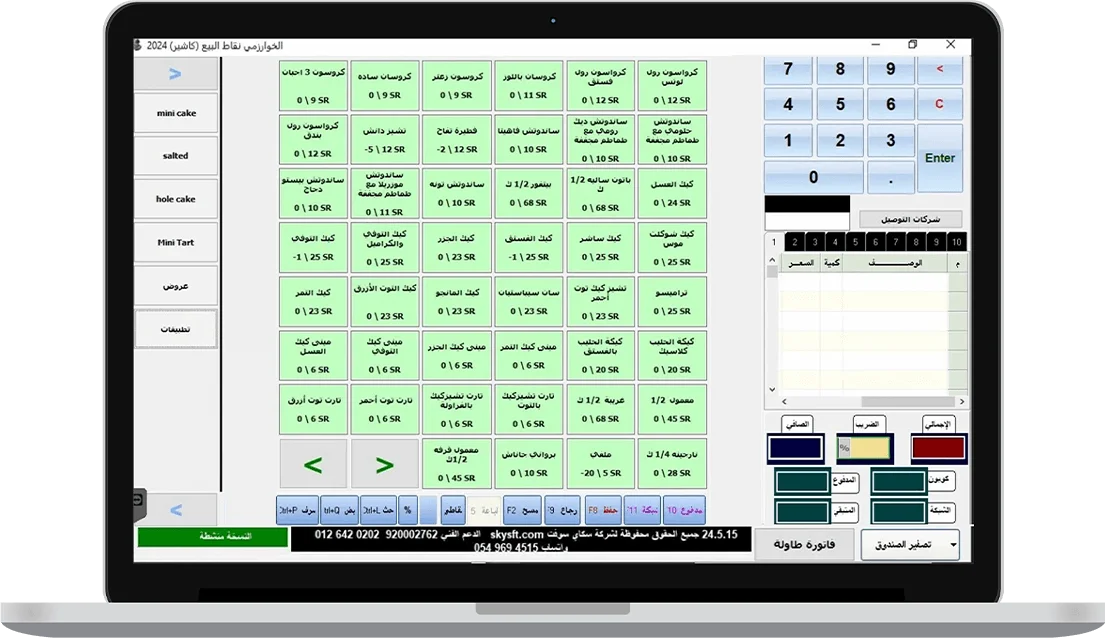
Task: Click the percent discount toolbar button
Action: [x=407, y=510]
